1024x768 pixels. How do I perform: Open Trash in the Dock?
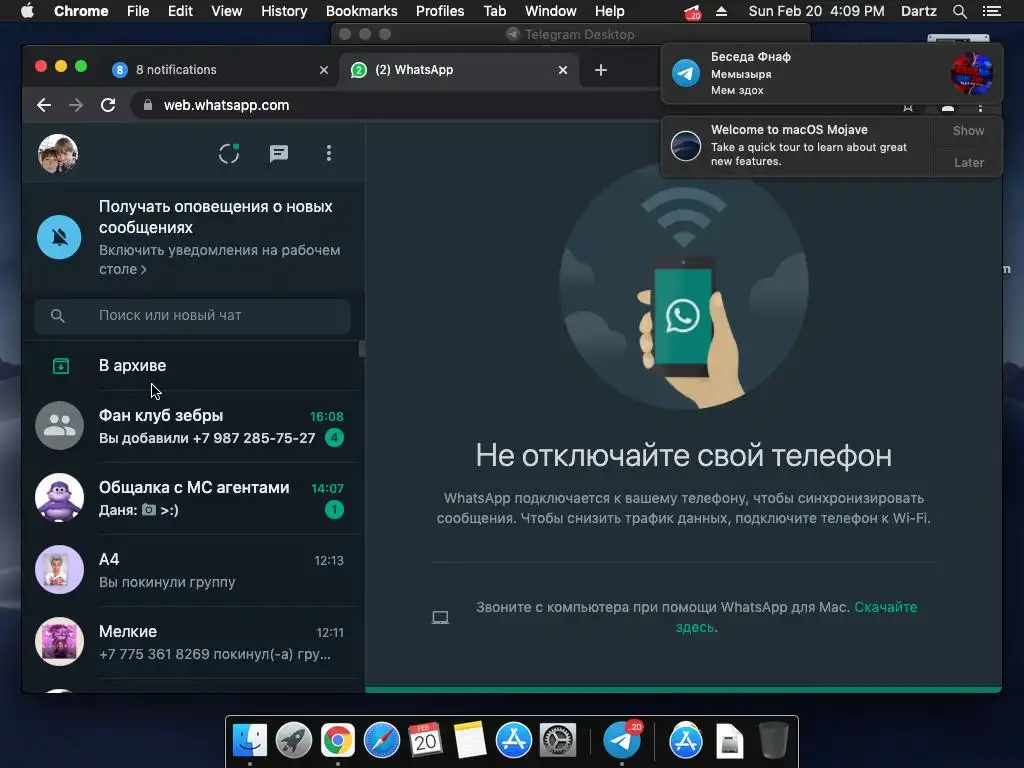coord(773,741)
